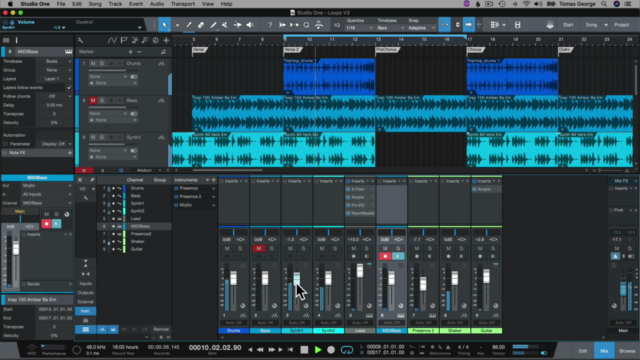Select the Eraser tool
Viewport: 640px width, 360px height.
[x=201, y=25]
